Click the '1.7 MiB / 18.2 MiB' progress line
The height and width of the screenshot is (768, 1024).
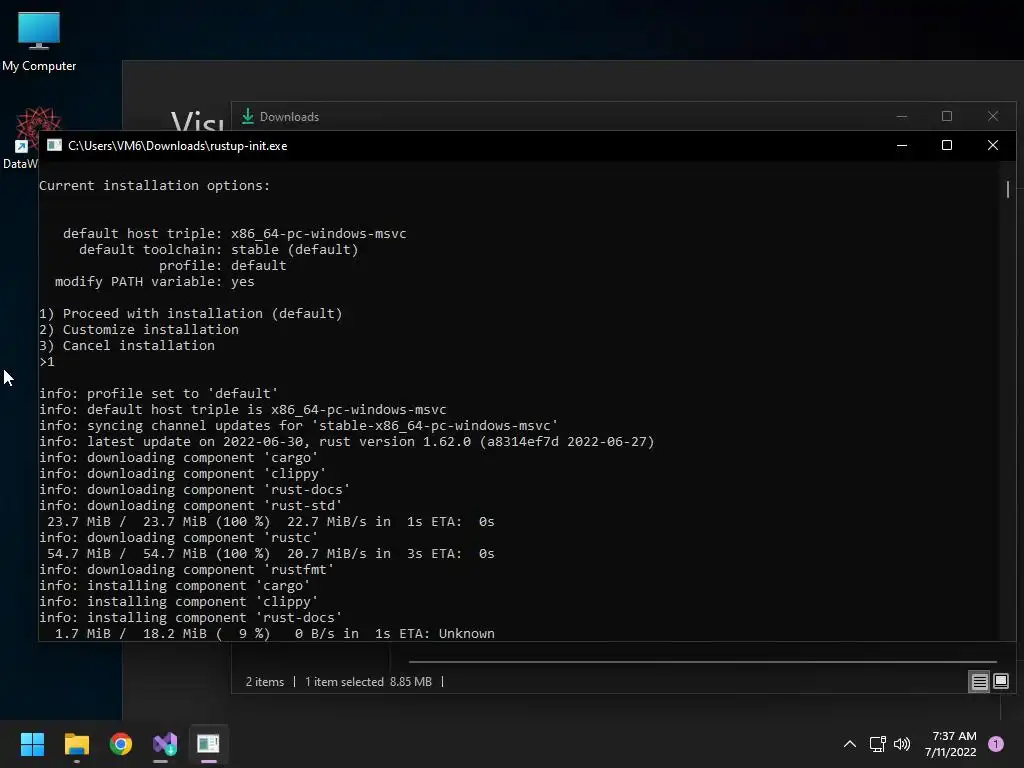coord(275,633)
